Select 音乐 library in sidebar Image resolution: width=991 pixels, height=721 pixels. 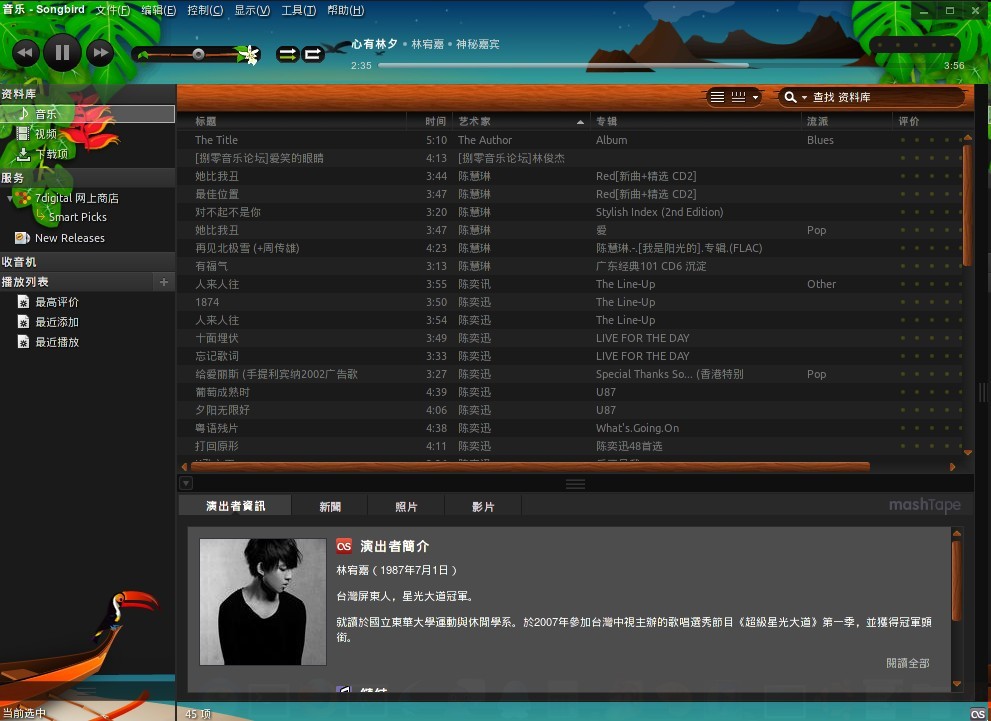coord(88,114)
